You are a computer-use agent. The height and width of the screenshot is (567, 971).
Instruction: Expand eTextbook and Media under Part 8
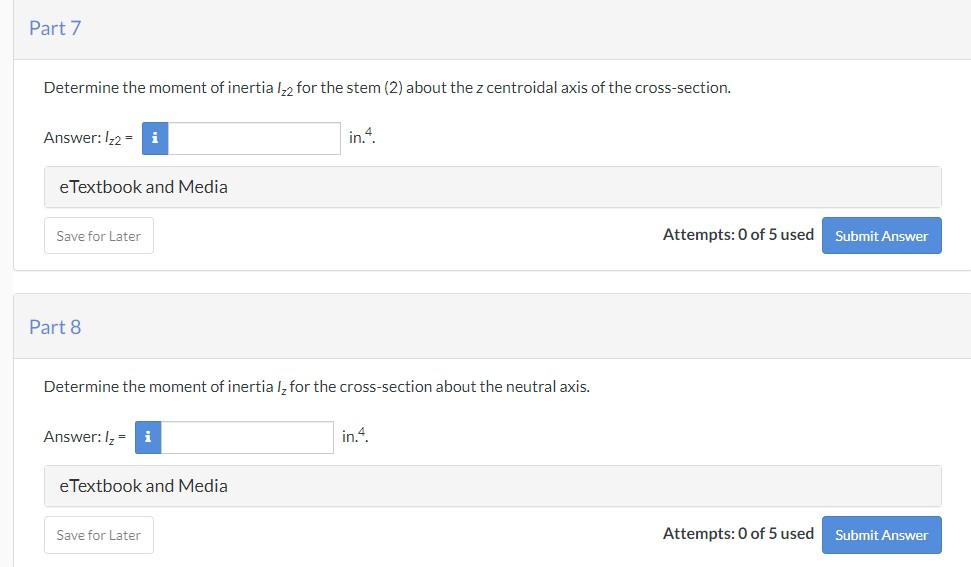click(x=143, y=486)
